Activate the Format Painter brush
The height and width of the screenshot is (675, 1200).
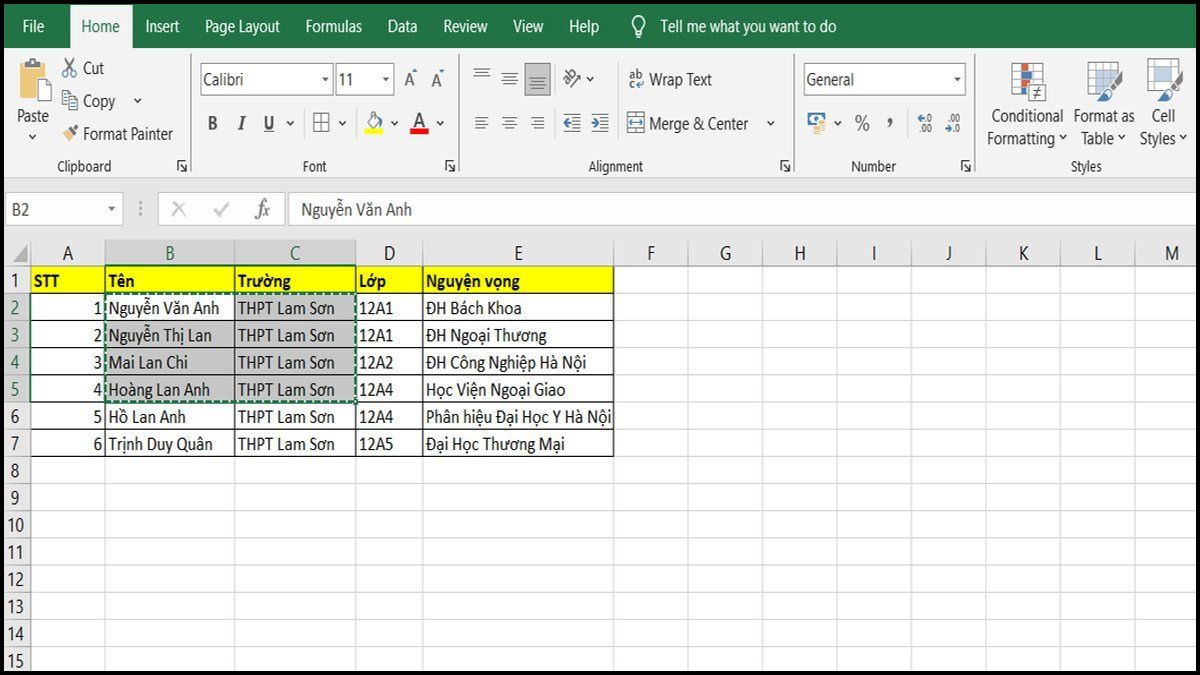click(x=69, y=133)
